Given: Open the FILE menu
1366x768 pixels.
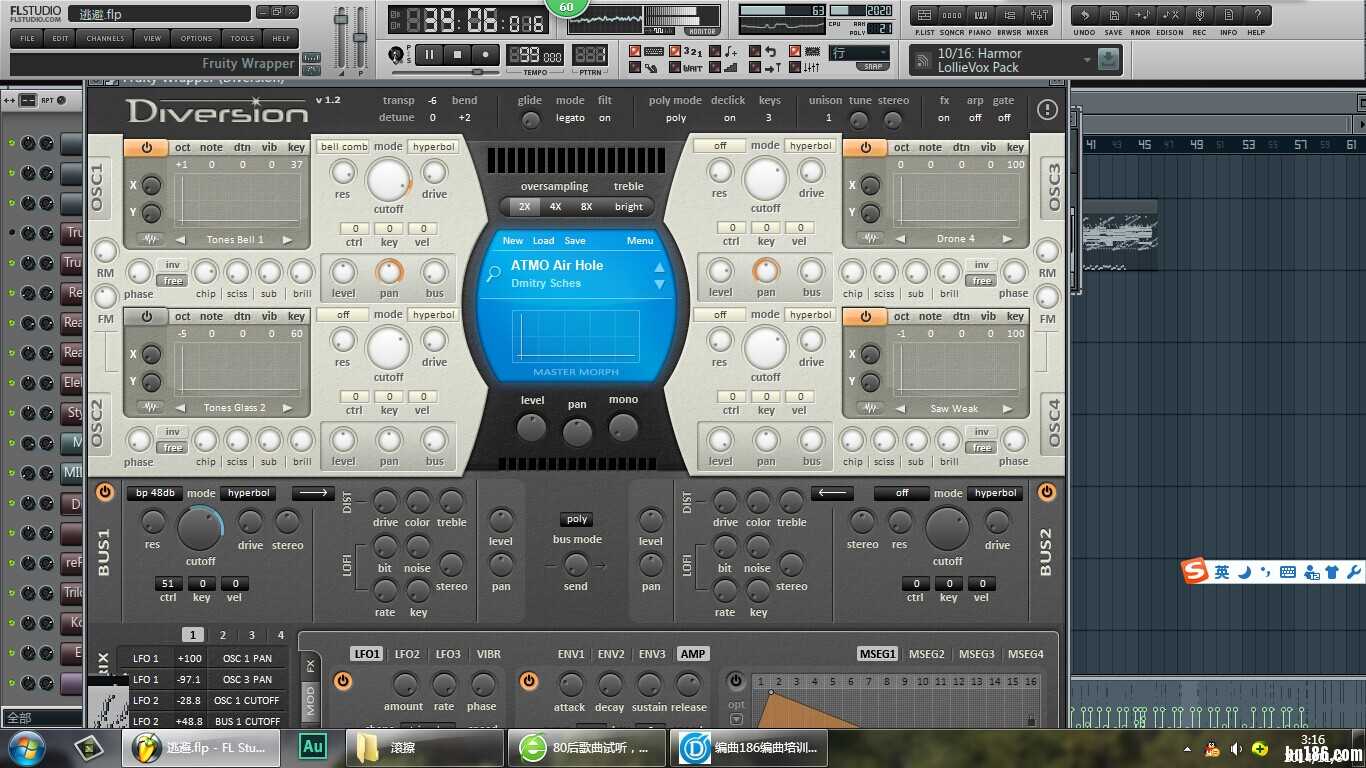Looking at the screenshot, I should tap(27, 38).
